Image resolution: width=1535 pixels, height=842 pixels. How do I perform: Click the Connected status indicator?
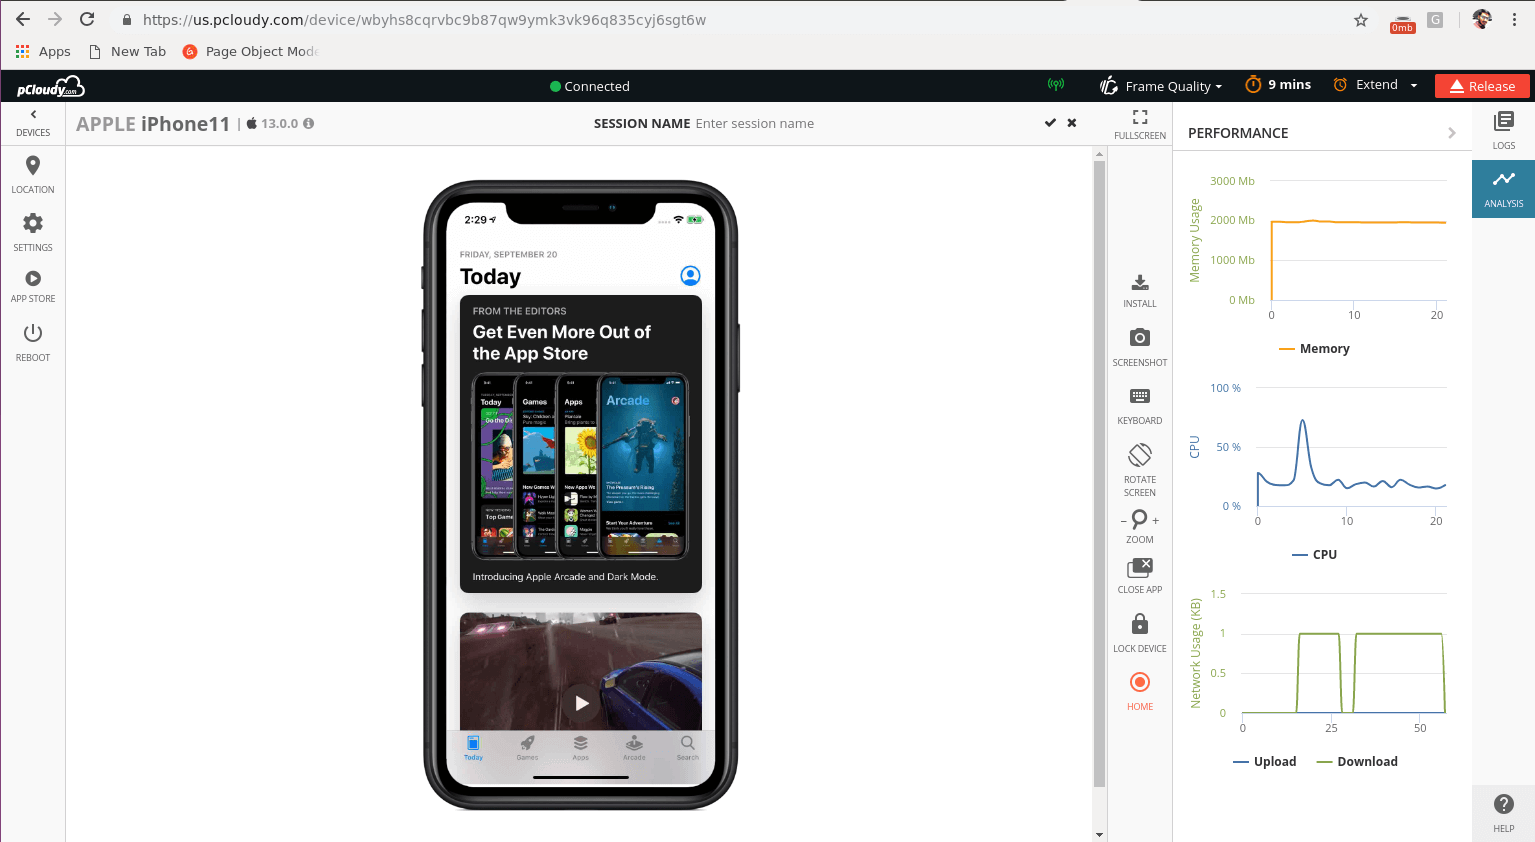tap(590, 86)
